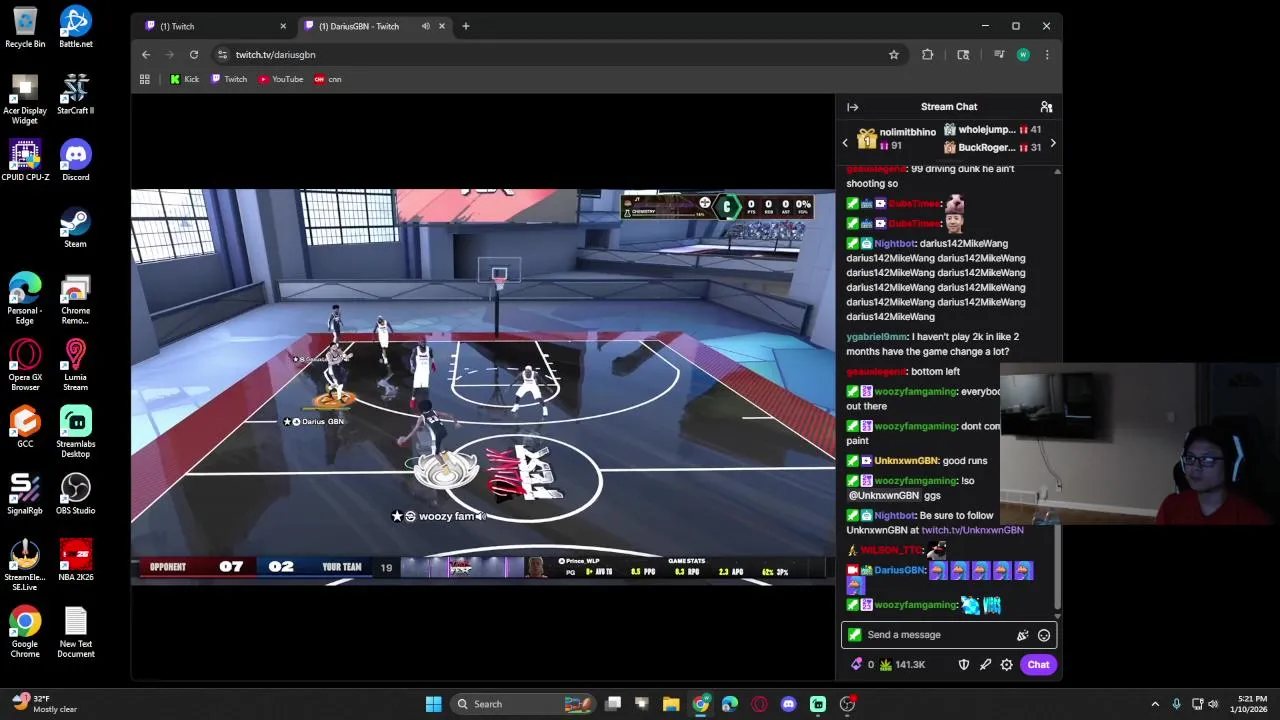Viewport: 1280px width, 720px height.
Task: Show previous gift leaderboard entries
Action: 845,144
